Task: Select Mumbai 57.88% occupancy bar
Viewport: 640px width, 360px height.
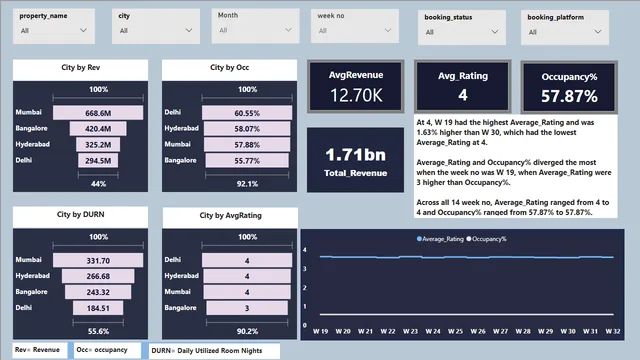Action: pyautogui.click(x=247, y=144)
